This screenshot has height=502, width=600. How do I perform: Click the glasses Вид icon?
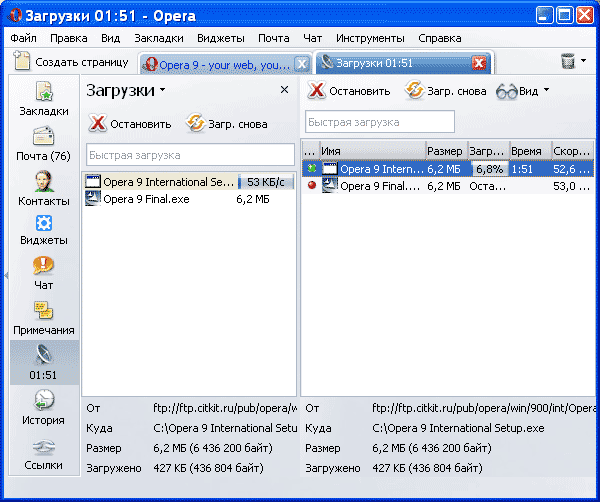(507, 91)
